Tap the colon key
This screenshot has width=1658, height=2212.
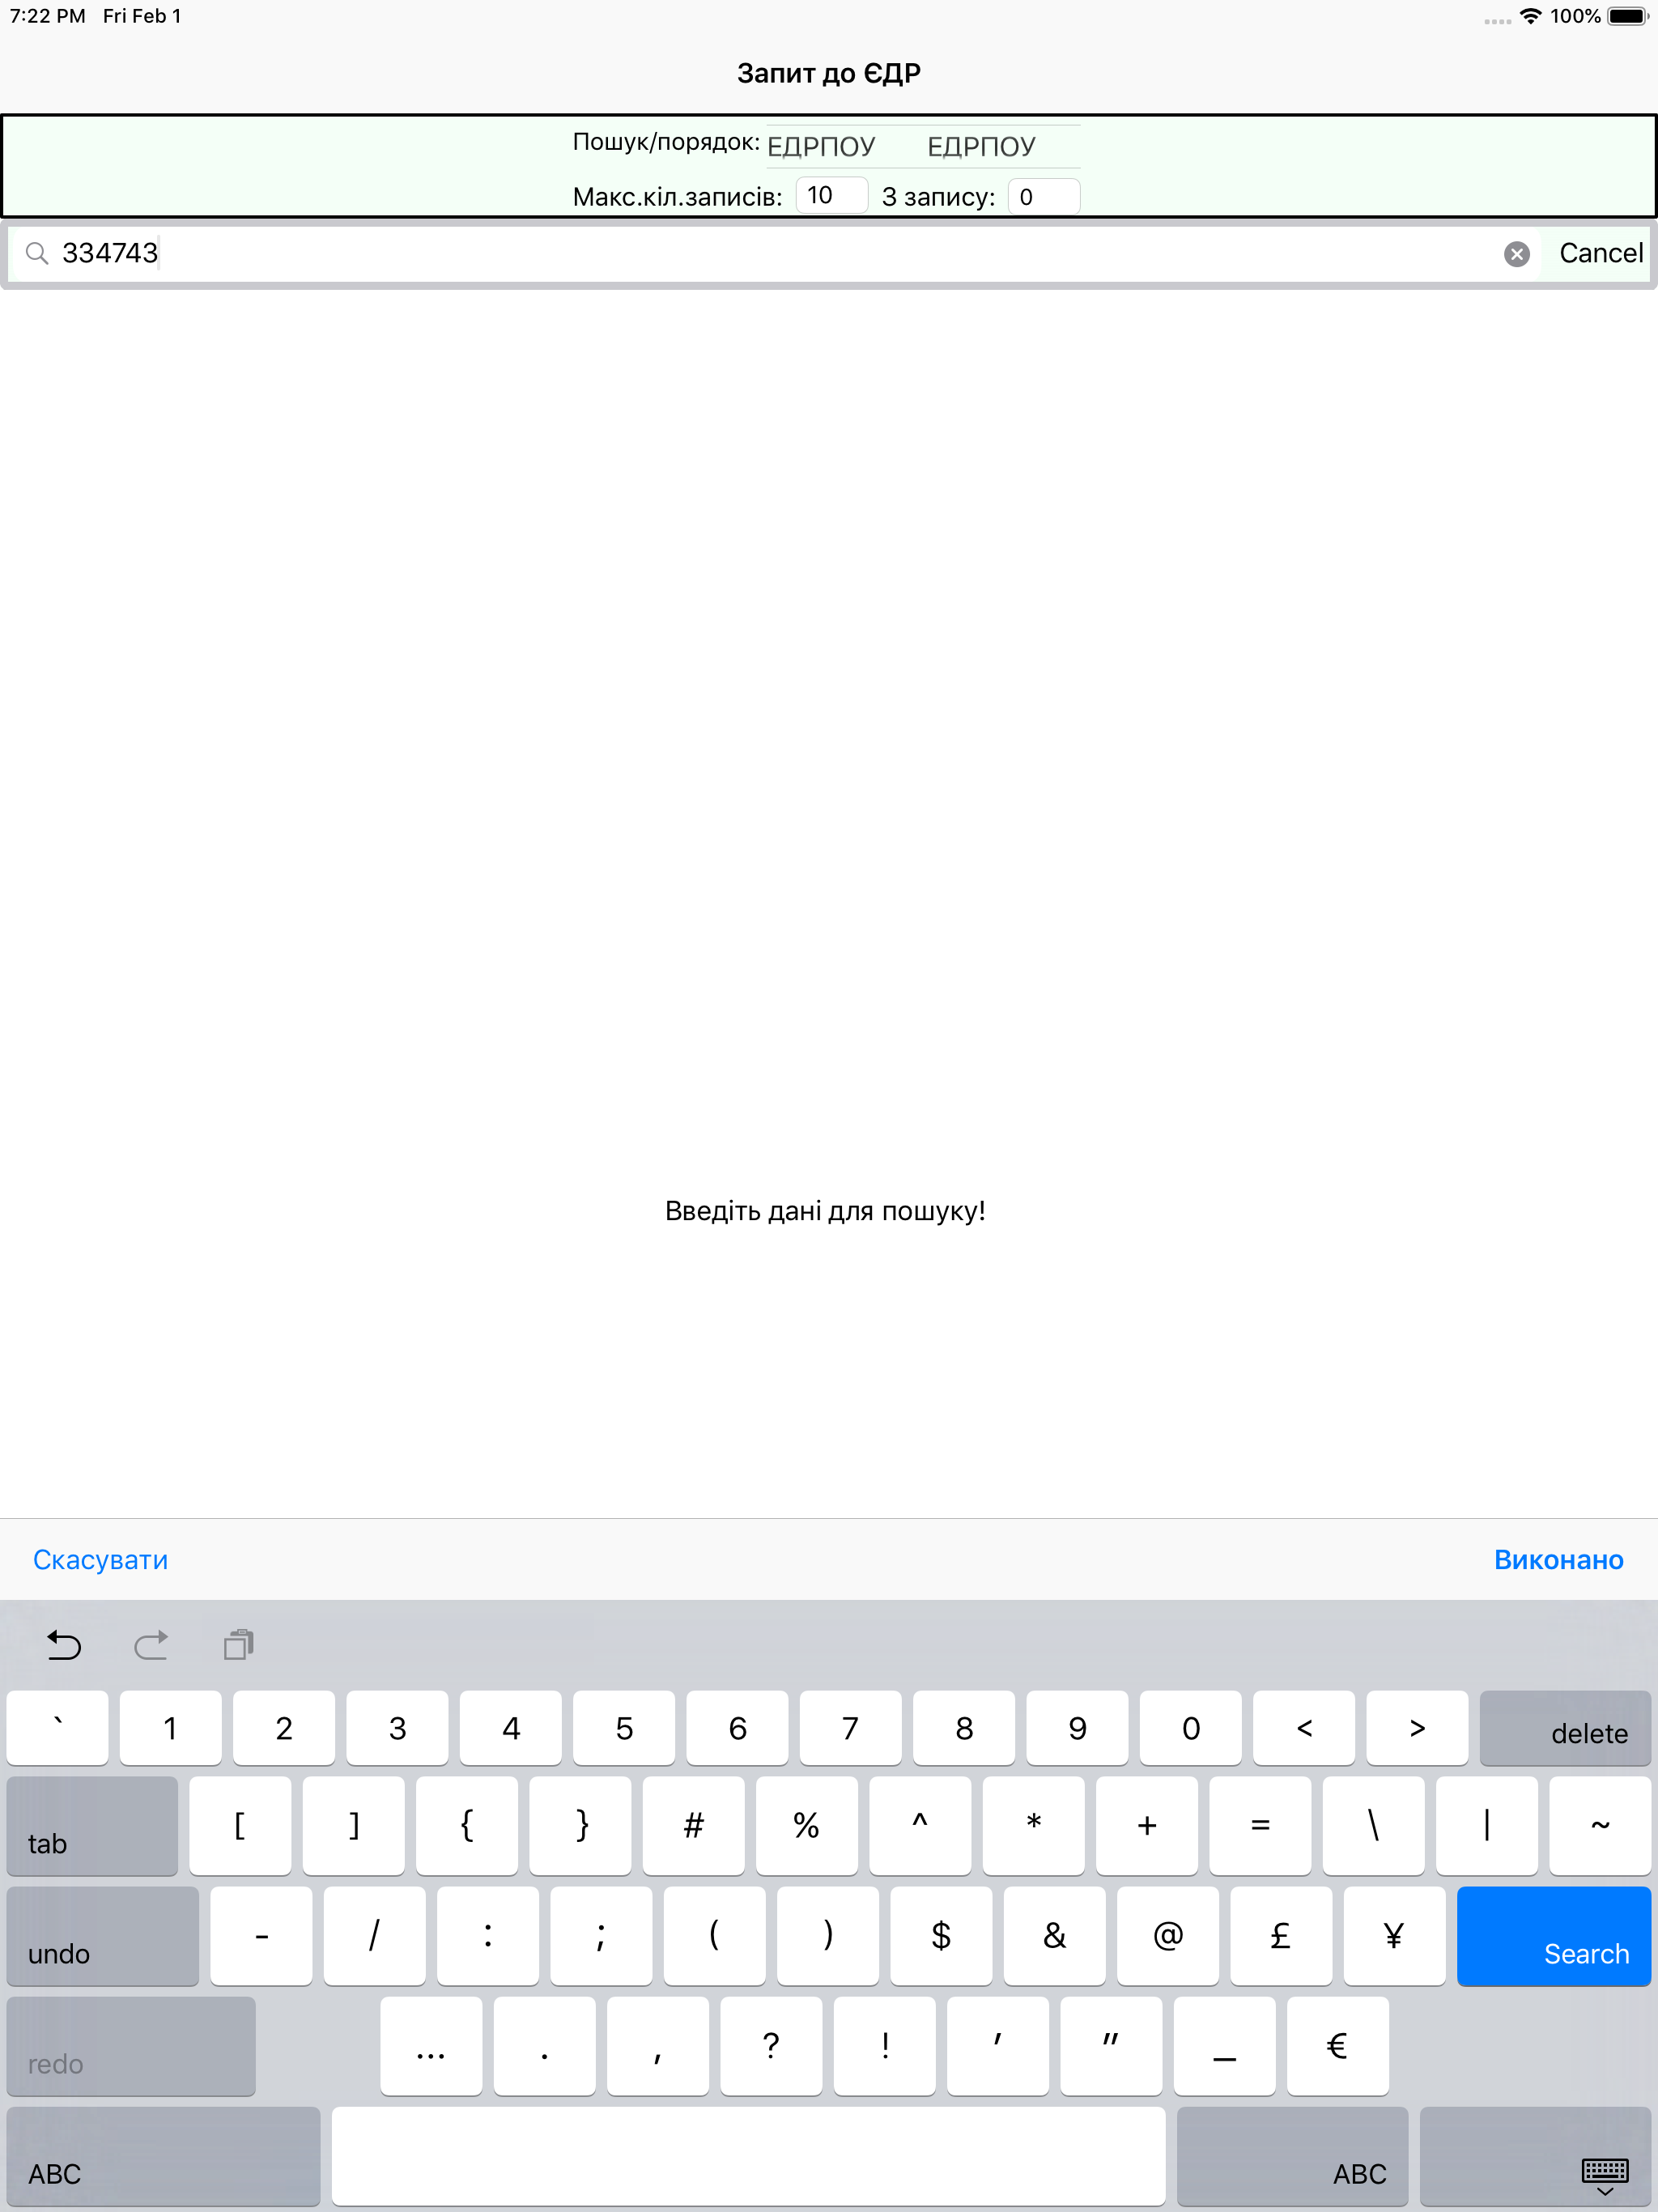(488, 1936)
